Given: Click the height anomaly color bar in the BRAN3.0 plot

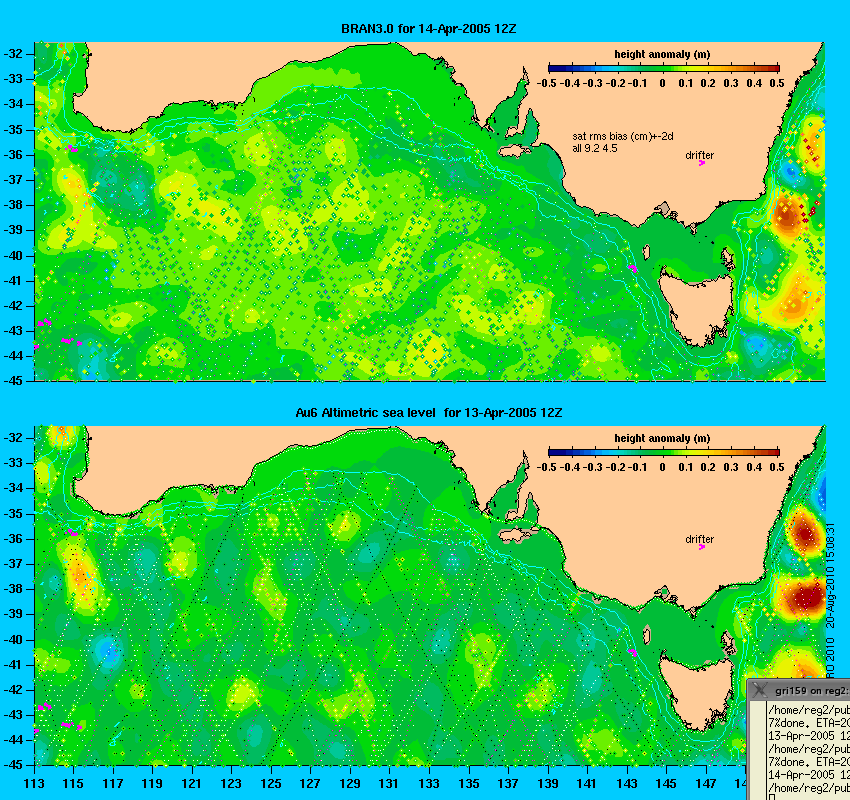Looking at the screenshot, I should (x=664, y=68).
